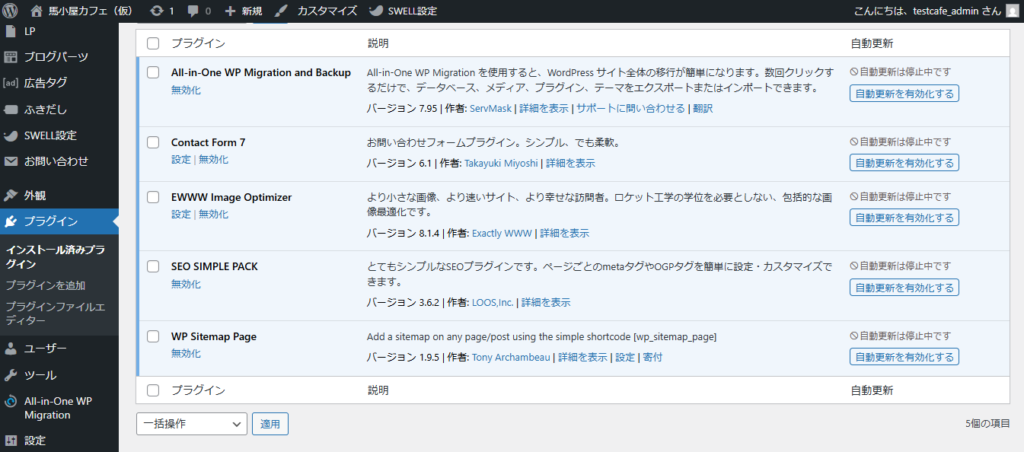Deactivate Contact Form 7 via 無効化
The height and width of the screenshot is (452, 1024).
tap(214, 159)
